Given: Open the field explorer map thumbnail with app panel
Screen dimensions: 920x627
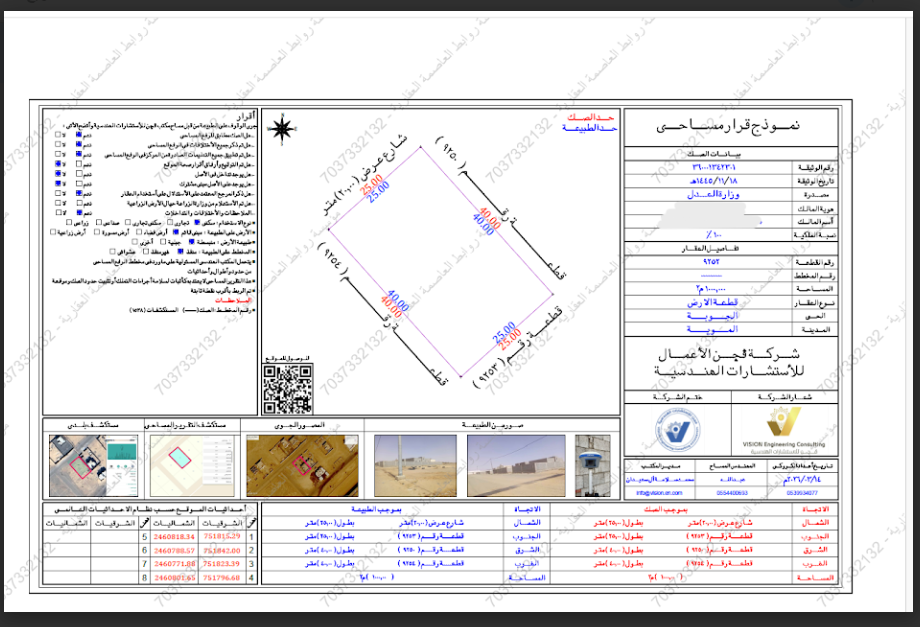Looking at the screenshot, I should click(x=93, y=466).
